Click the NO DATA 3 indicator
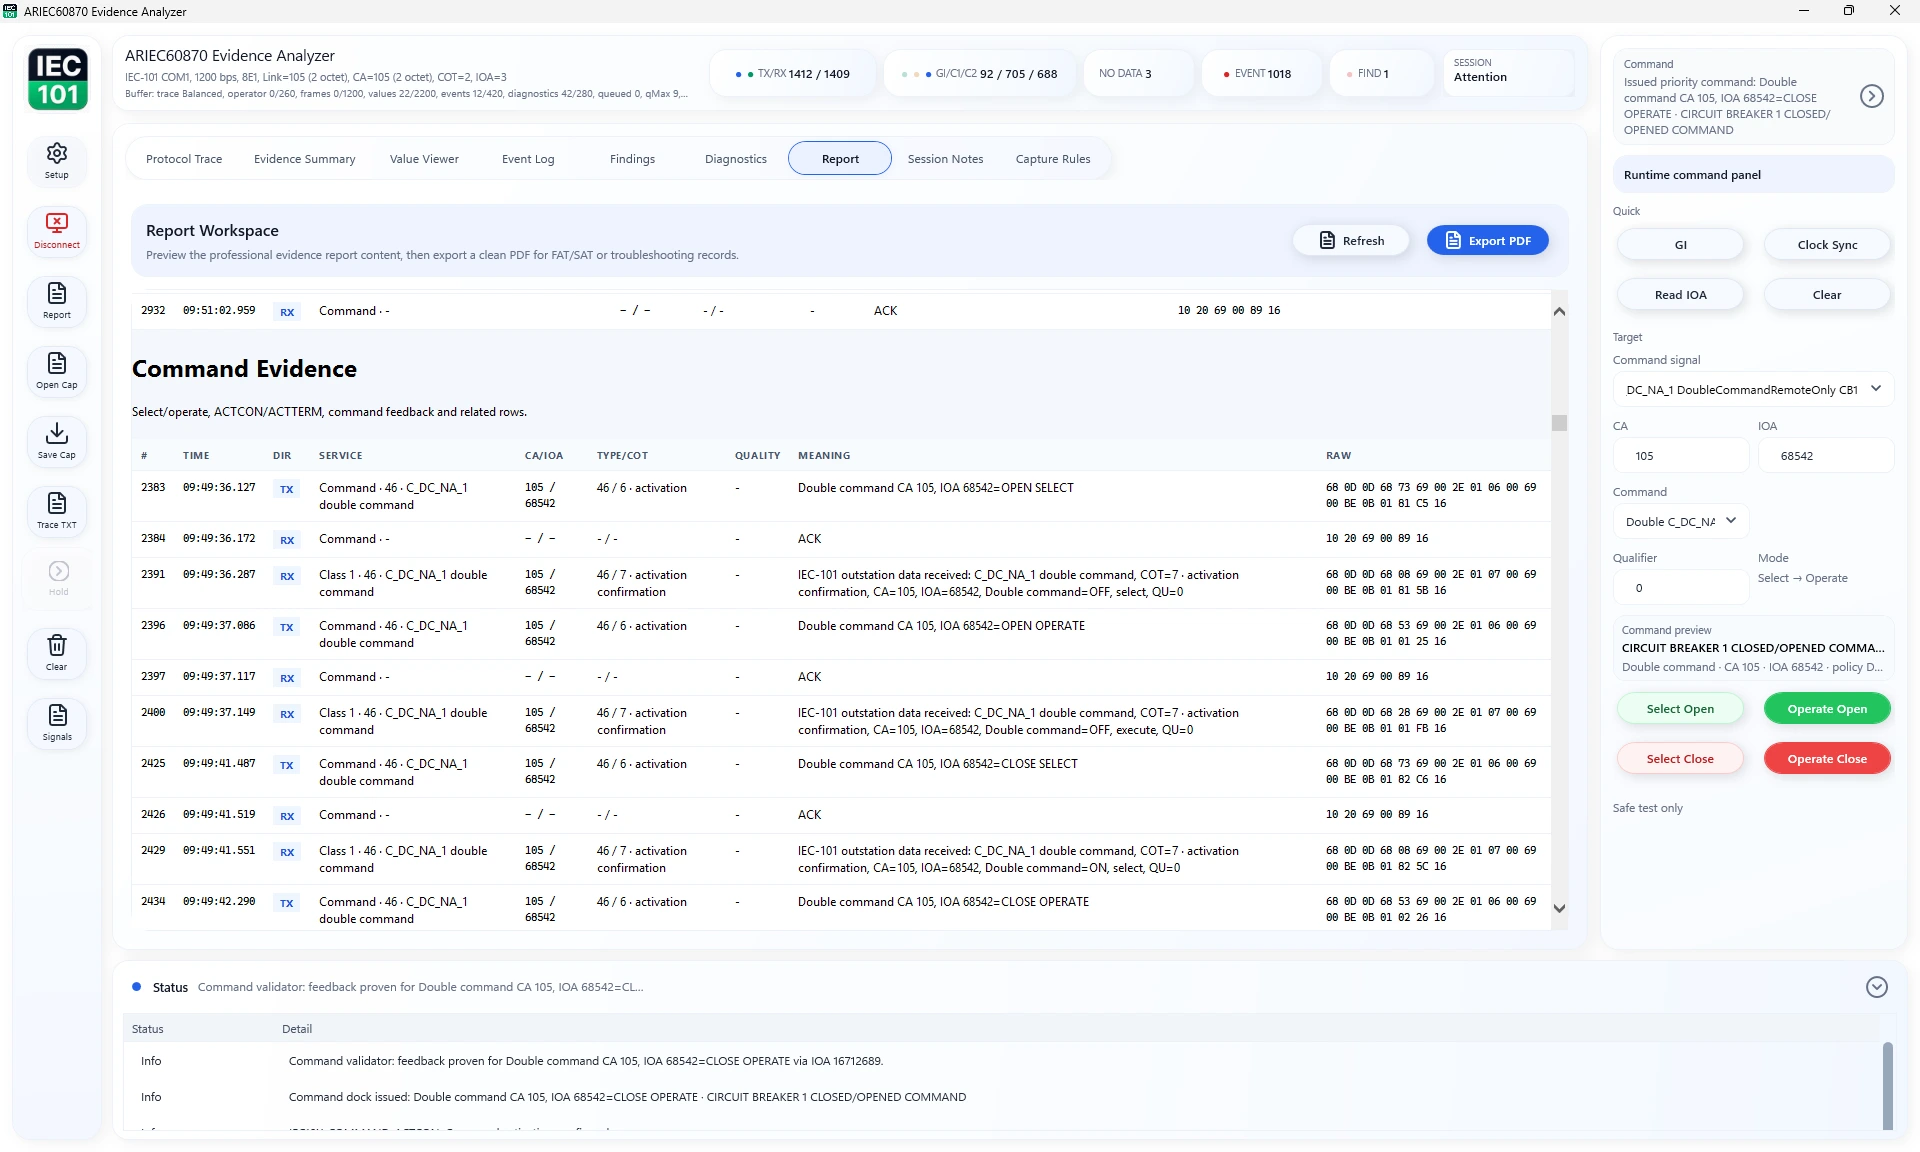This screenshot has width=1920, height=1152. click(x=1138, y=74)
